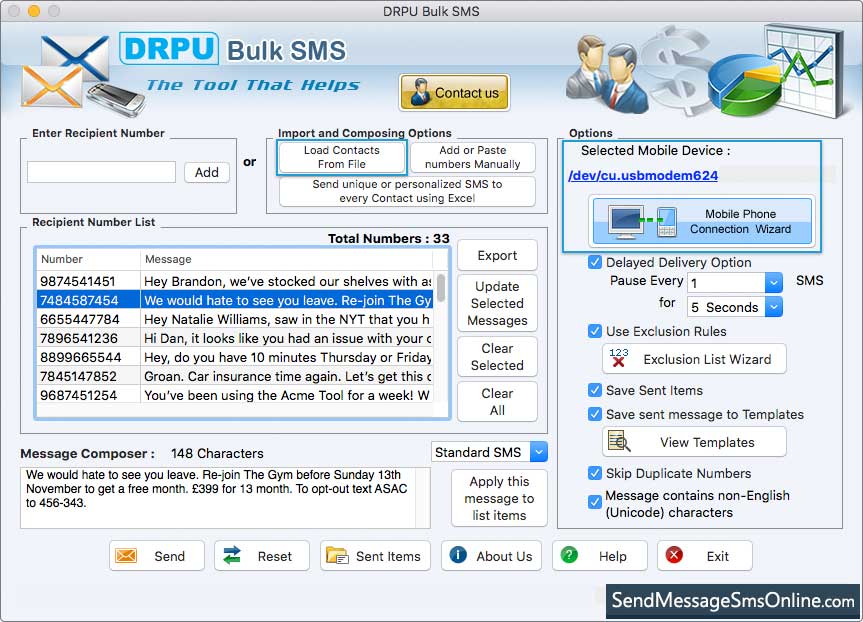Click Apply this message to list items
Image resolution: width=863 pixels, height=622 pixels.
pos(499,498)
